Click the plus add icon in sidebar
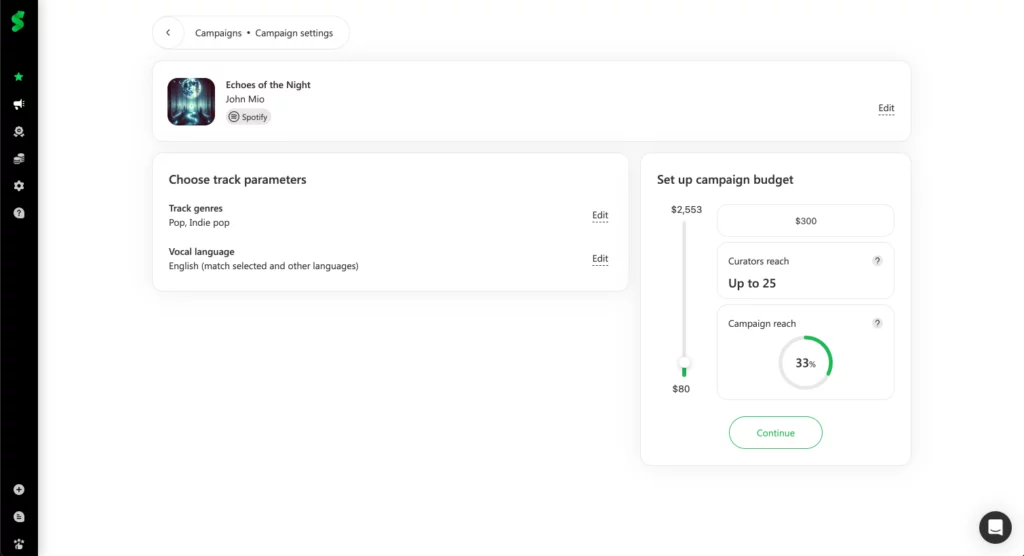Image resolution: width=1024 pixels, height=556 pixels. click(18, 490)
